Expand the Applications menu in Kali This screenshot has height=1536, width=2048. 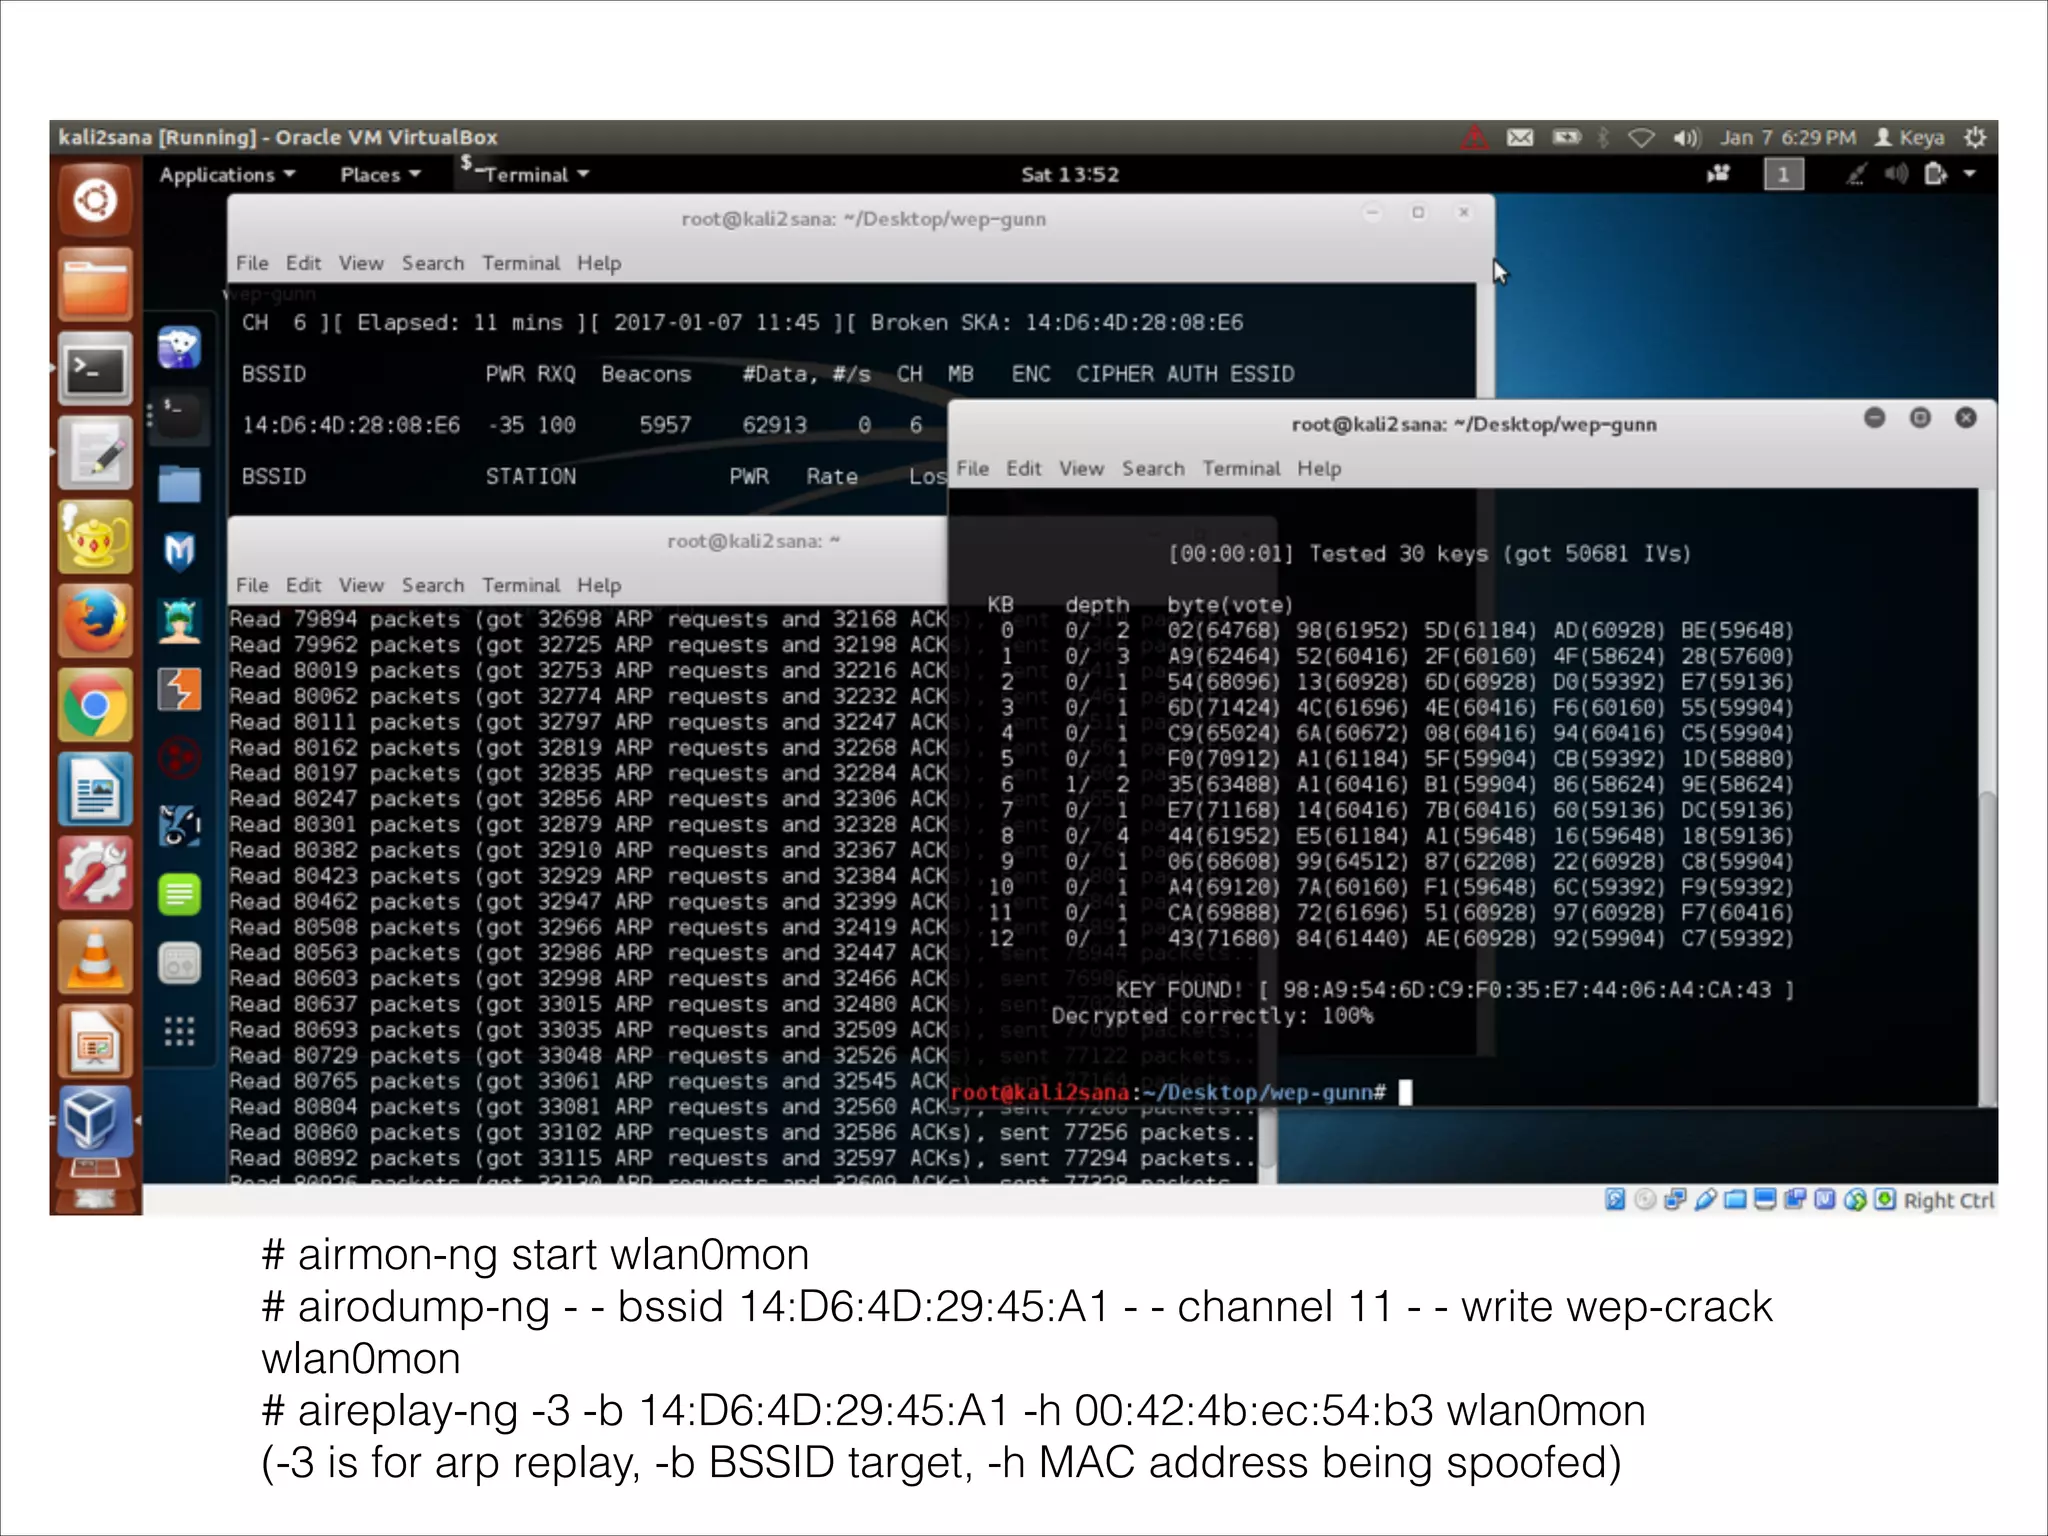click(x=227, y=174)
